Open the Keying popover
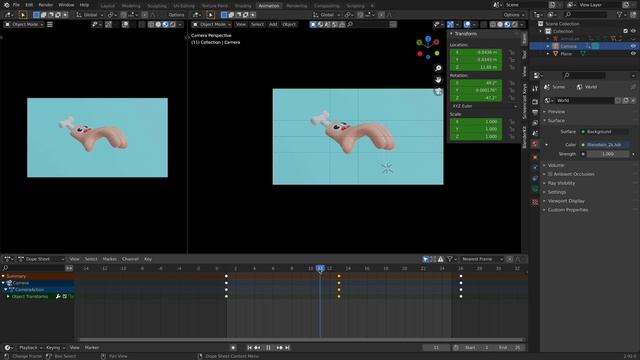The height and width of the screenshot is (360, 640). pos(55,348)
